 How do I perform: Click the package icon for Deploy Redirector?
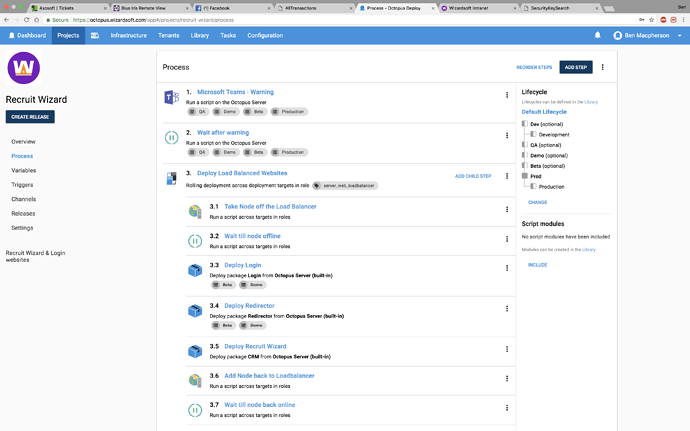(195, 311)
